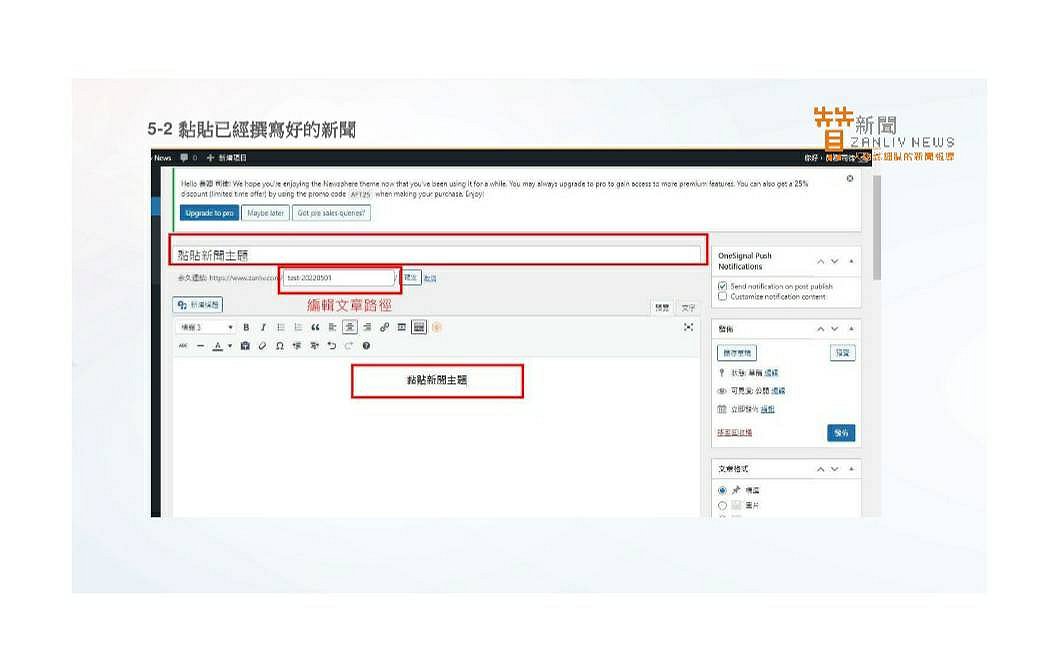This screenshot has height=664, width=1050.
Task: Move post format panel down
Action: coord(834,469)
